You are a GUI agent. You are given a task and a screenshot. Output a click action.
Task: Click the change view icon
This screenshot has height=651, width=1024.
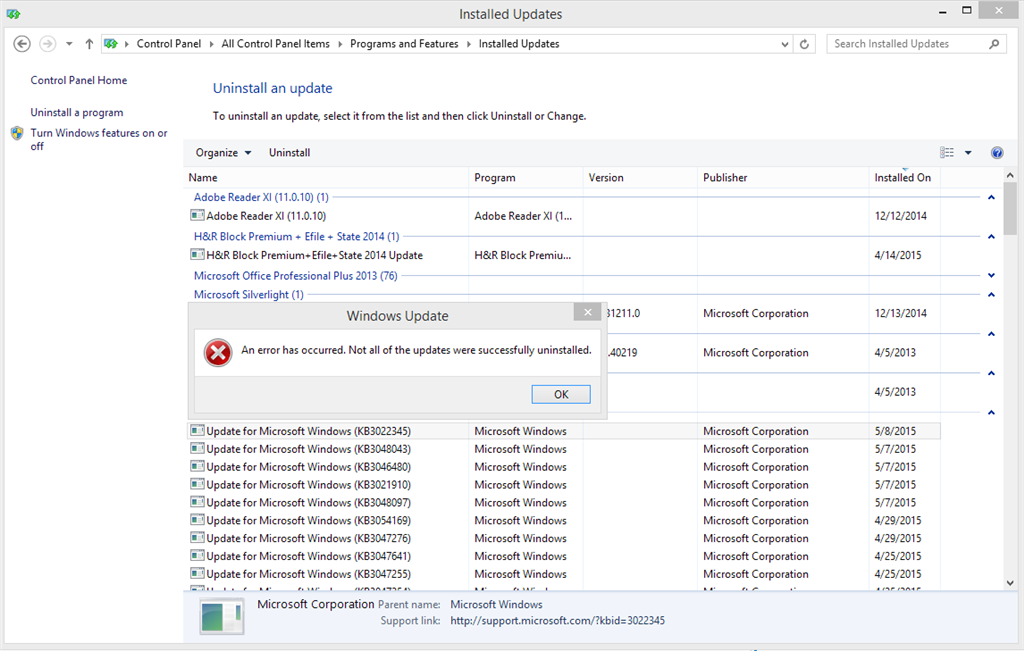pos(946,153)
